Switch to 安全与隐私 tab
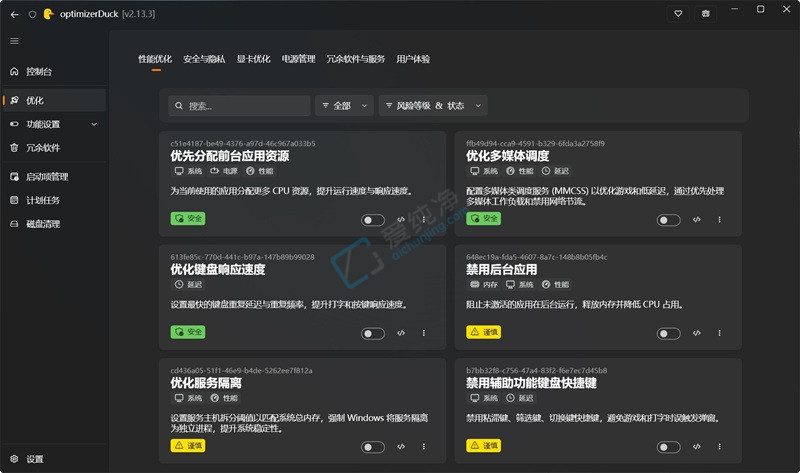The image size is (800, 473). click(204, 59)
